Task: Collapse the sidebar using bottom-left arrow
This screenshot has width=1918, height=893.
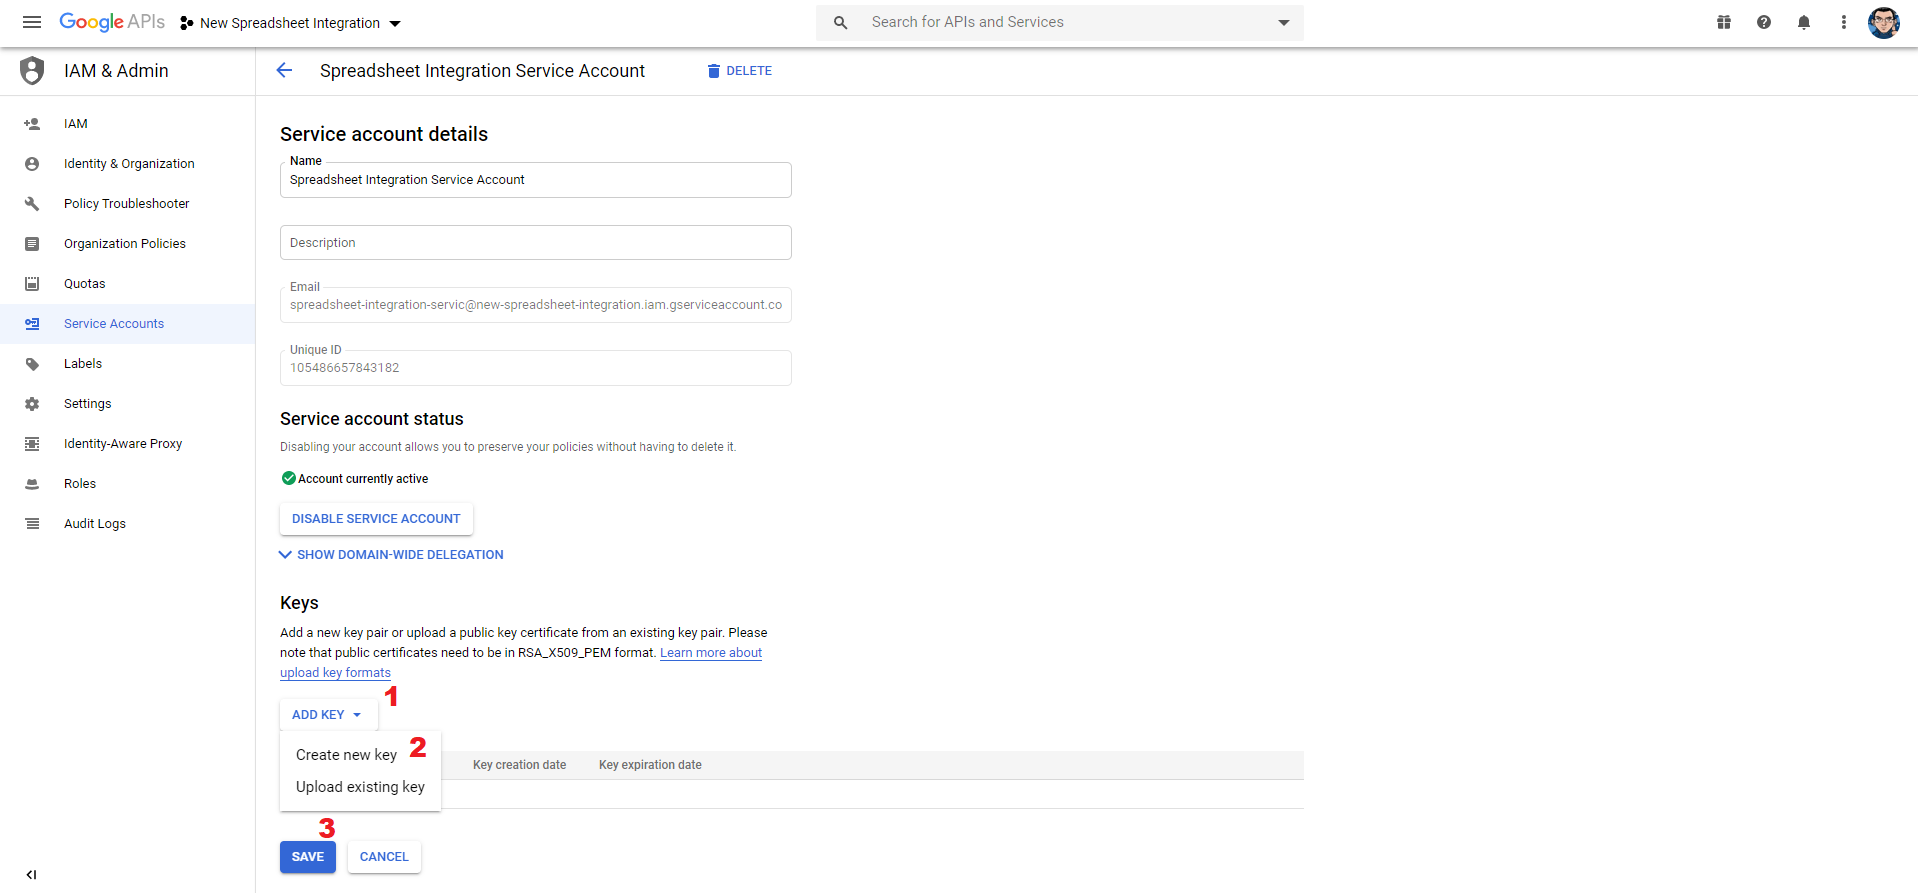Action: coord(32,874)
